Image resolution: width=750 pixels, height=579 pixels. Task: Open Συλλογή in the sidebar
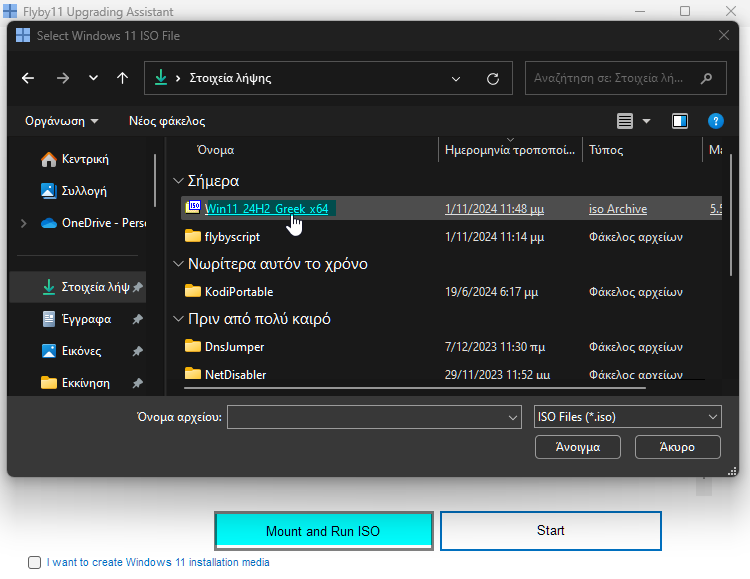(84, 191)
